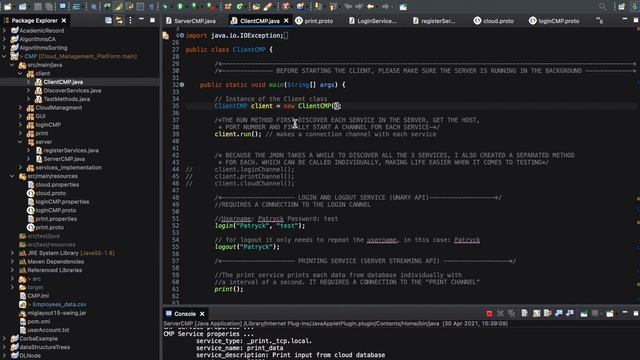Click the Open Type folder icon in toolbar

[x=256, y=6]
